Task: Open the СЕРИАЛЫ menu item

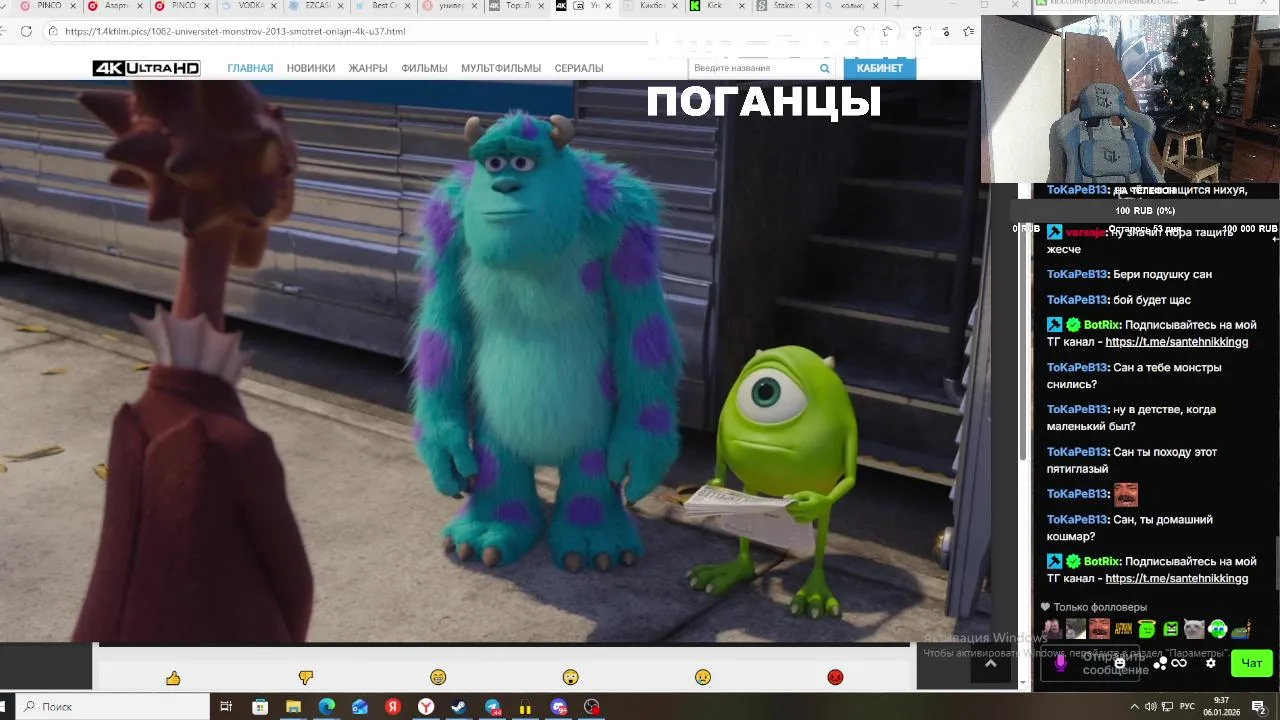Action: (x=579, y=68)
